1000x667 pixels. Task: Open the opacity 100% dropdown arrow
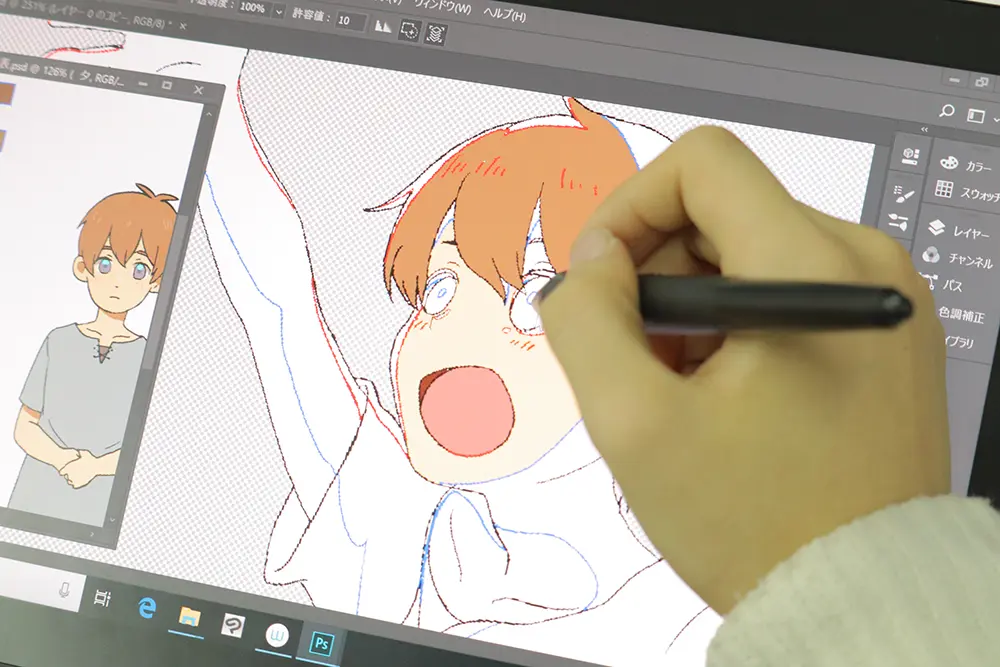coord(279,11)
